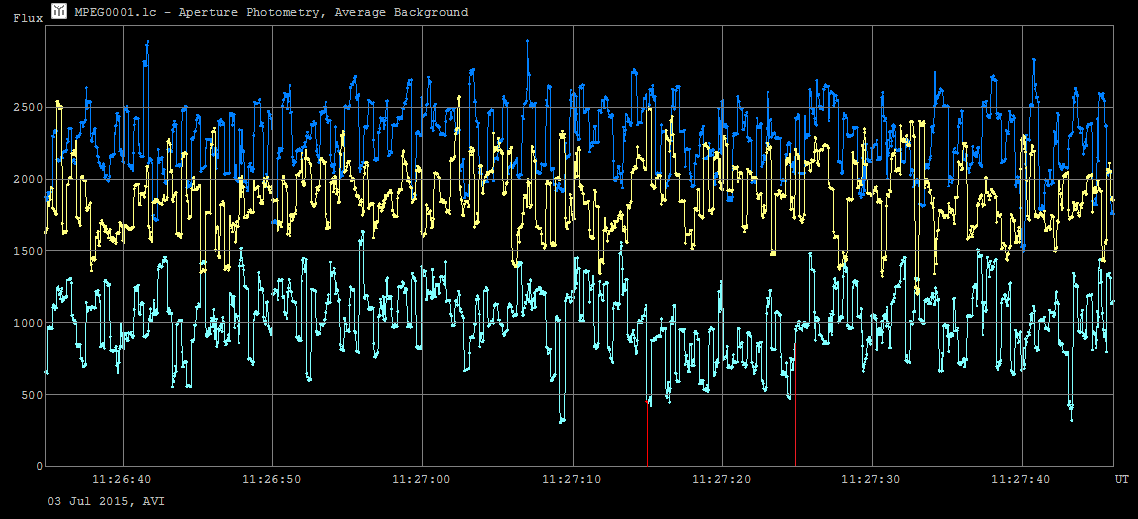Click the 0 flux axis value
The image size is (1138, 519).
coord(39,467)
